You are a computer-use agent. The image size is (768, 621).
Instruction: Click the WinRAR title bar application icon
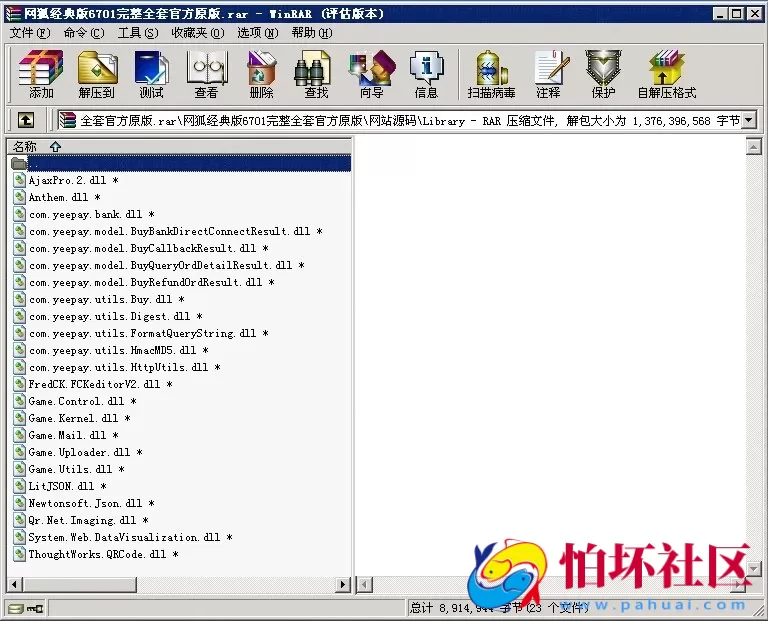tap(13, 13)
